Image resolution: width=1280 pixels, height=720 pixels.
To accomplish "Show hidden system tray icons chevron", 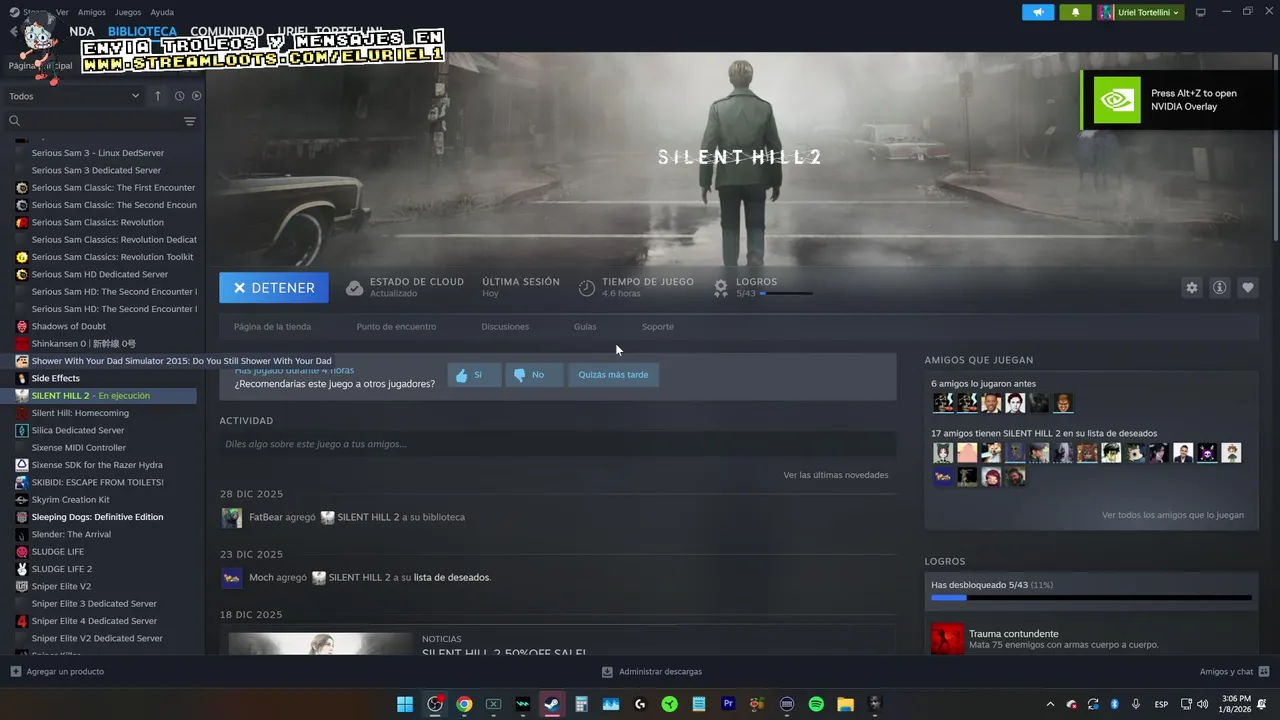I will click(1050, 704).
